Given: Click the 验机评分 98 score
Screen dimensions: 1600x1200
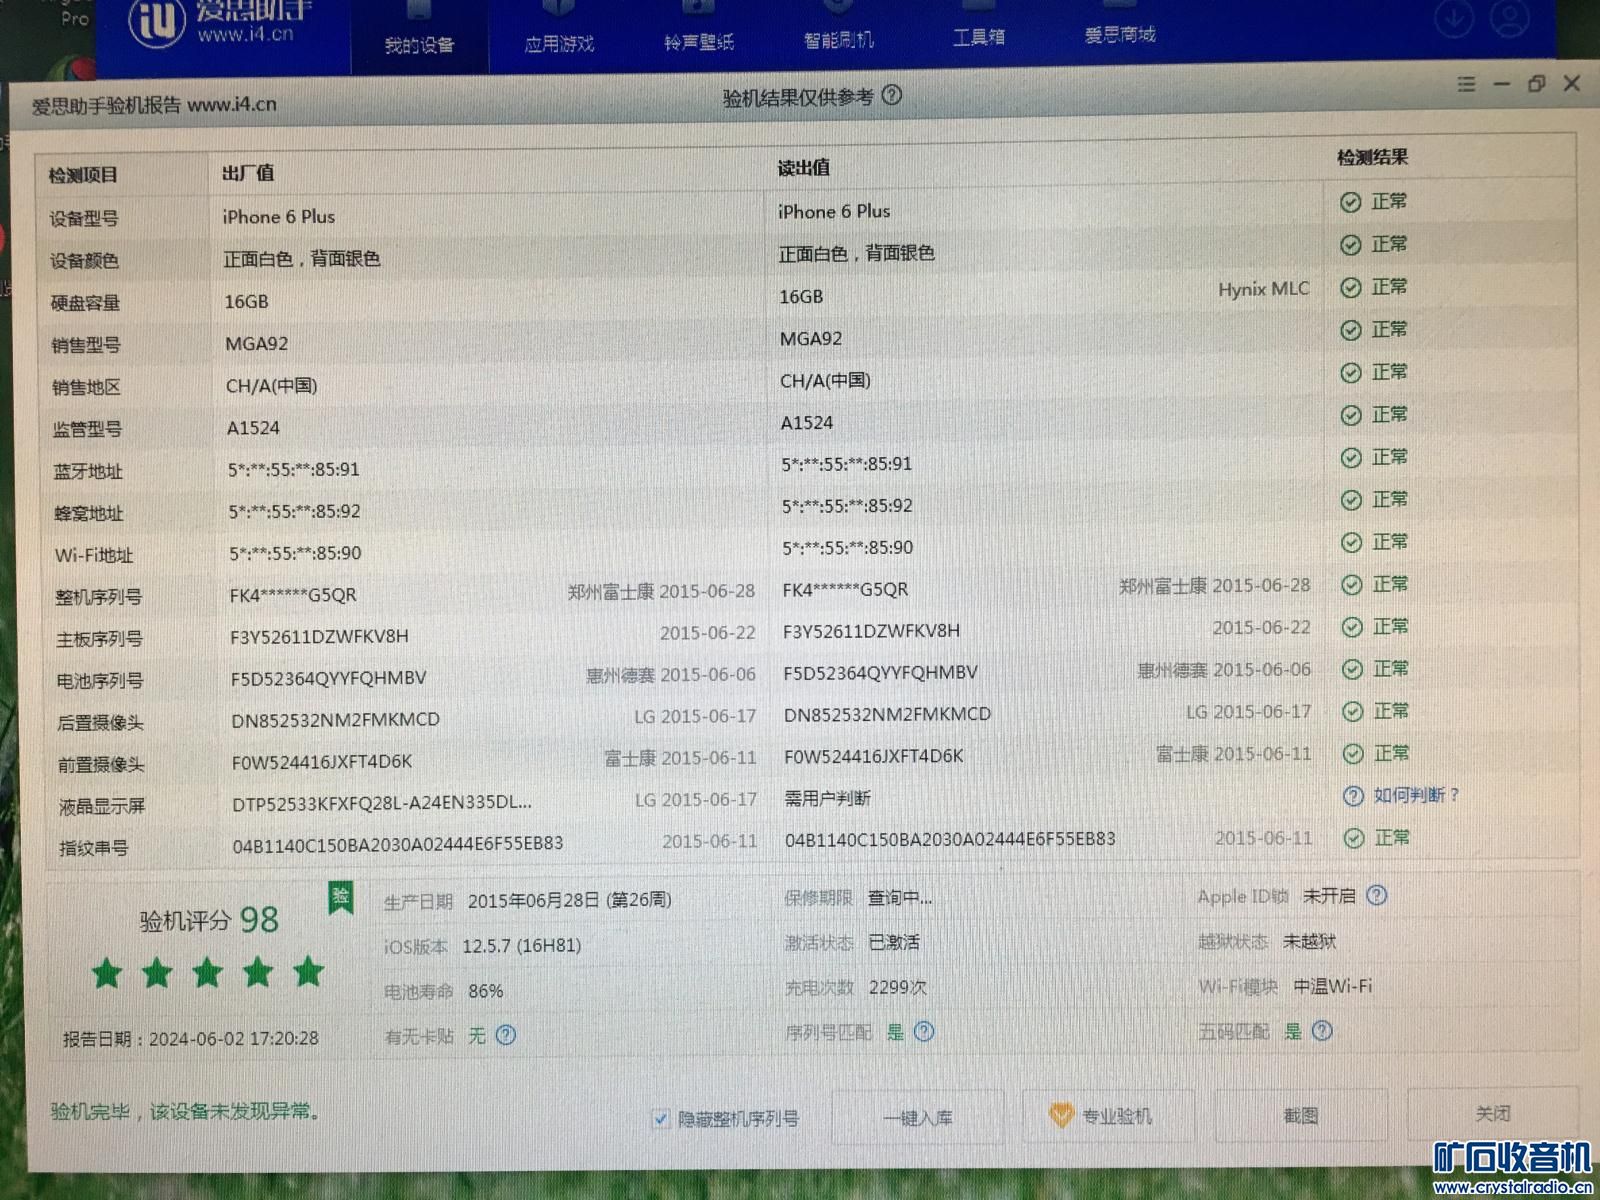Looking at the screenshot, I should [209, 920].
